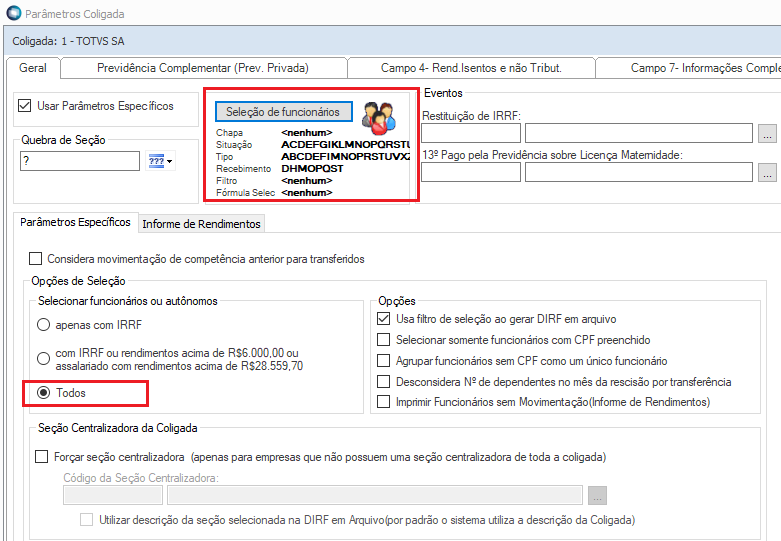The image size is (781, 541).
Task: Select the Parâmetros Específicos sub-tab
Action: [x=75, y=222]
